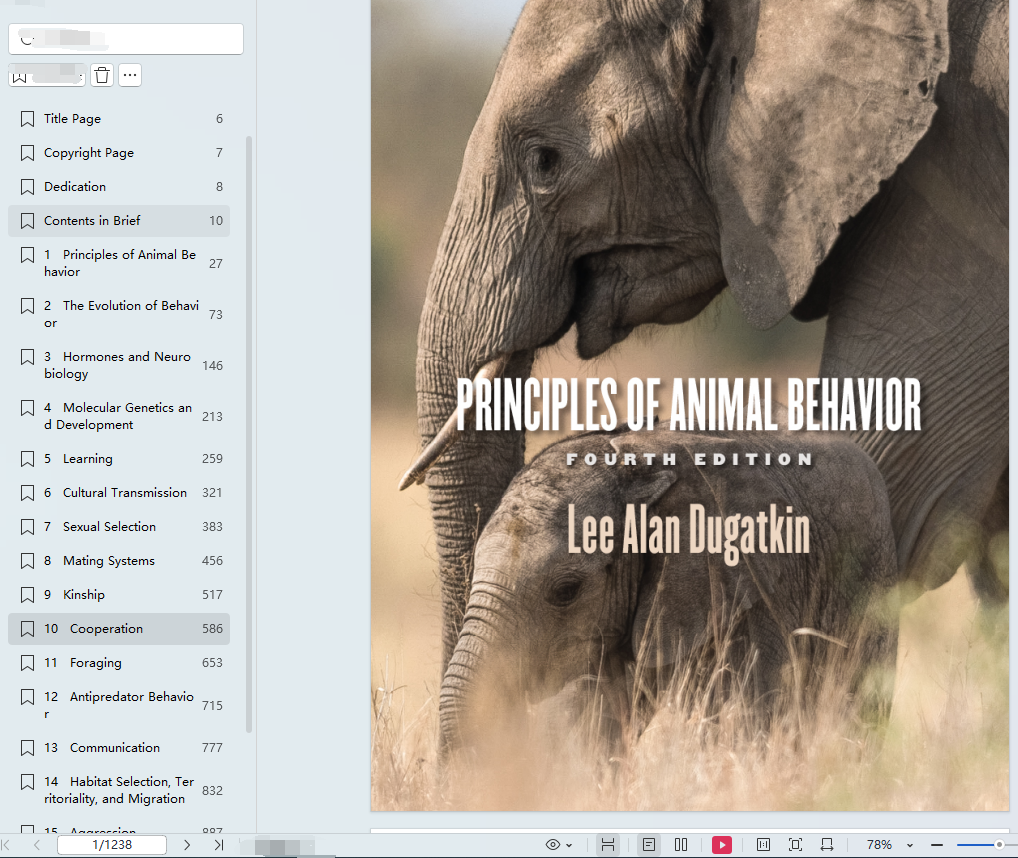Click the bookmark icon beside Hormones and Neurobiology
This screenshot has height=858, width=1018.
(27, 357)
